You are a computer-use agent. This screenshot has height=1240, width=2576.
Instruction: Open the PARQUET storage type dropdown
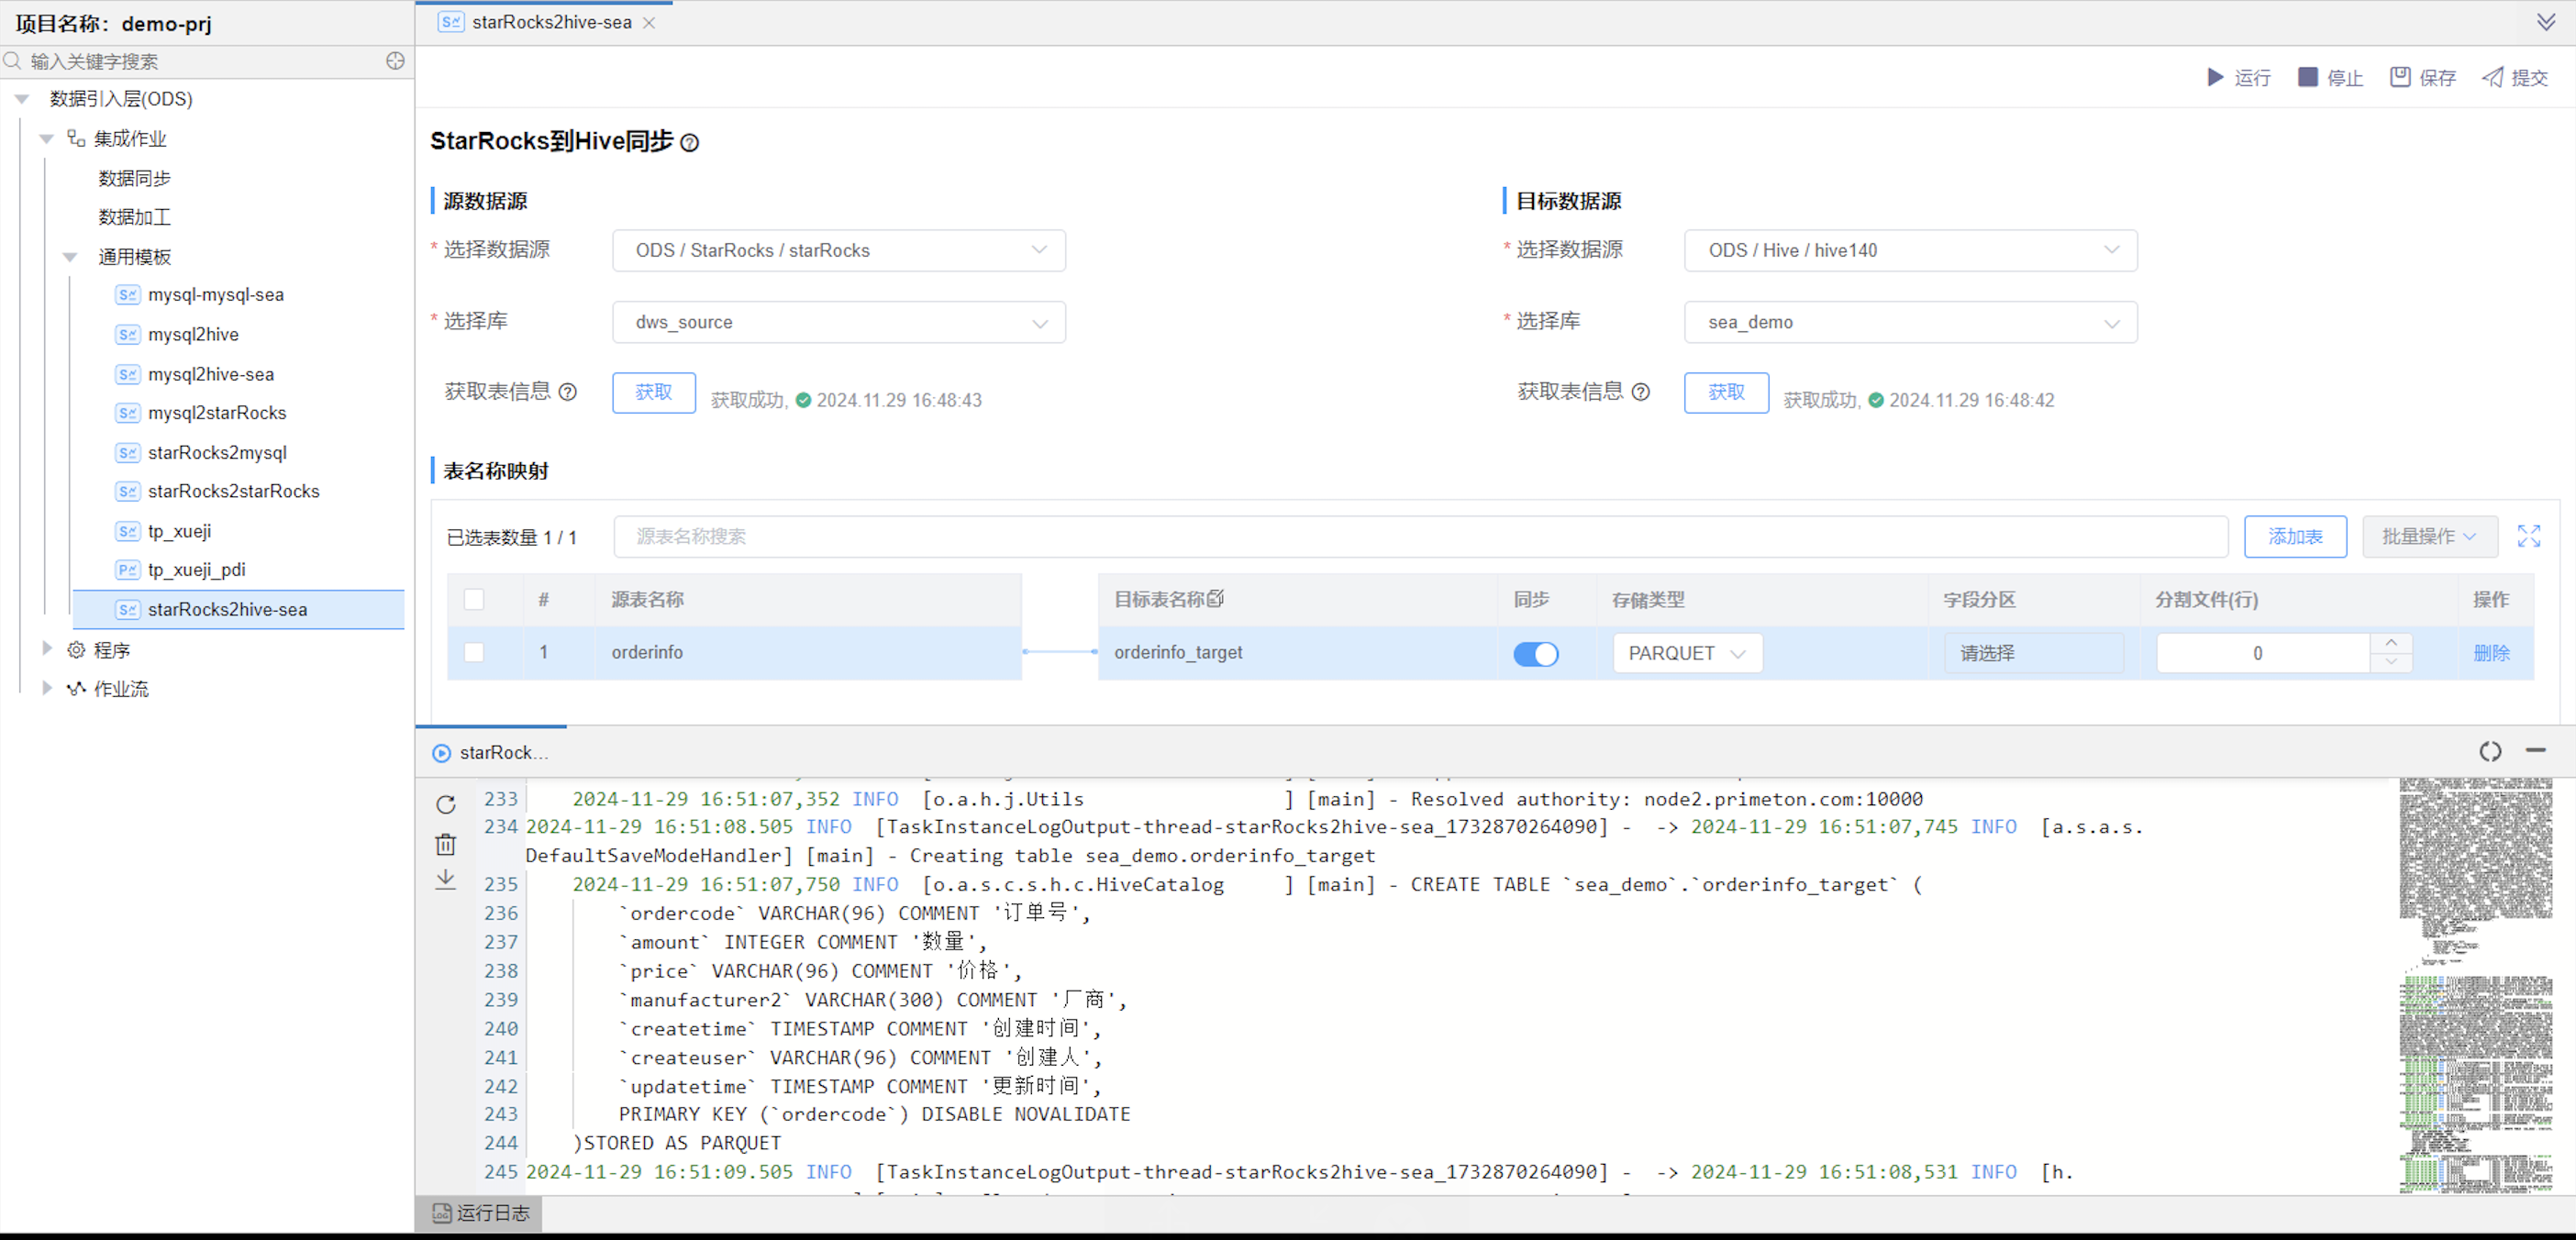coord(1686,653)
